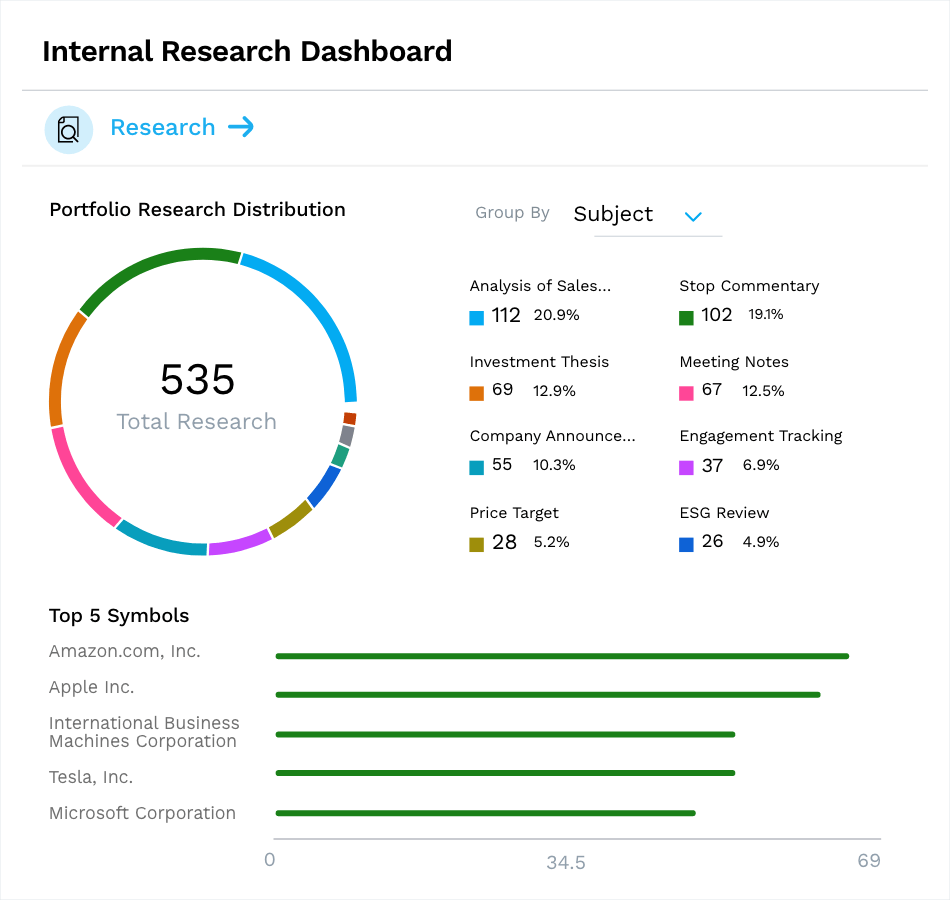Select the Amazon.com bar in Top 5 Symbols

point(562,656)
